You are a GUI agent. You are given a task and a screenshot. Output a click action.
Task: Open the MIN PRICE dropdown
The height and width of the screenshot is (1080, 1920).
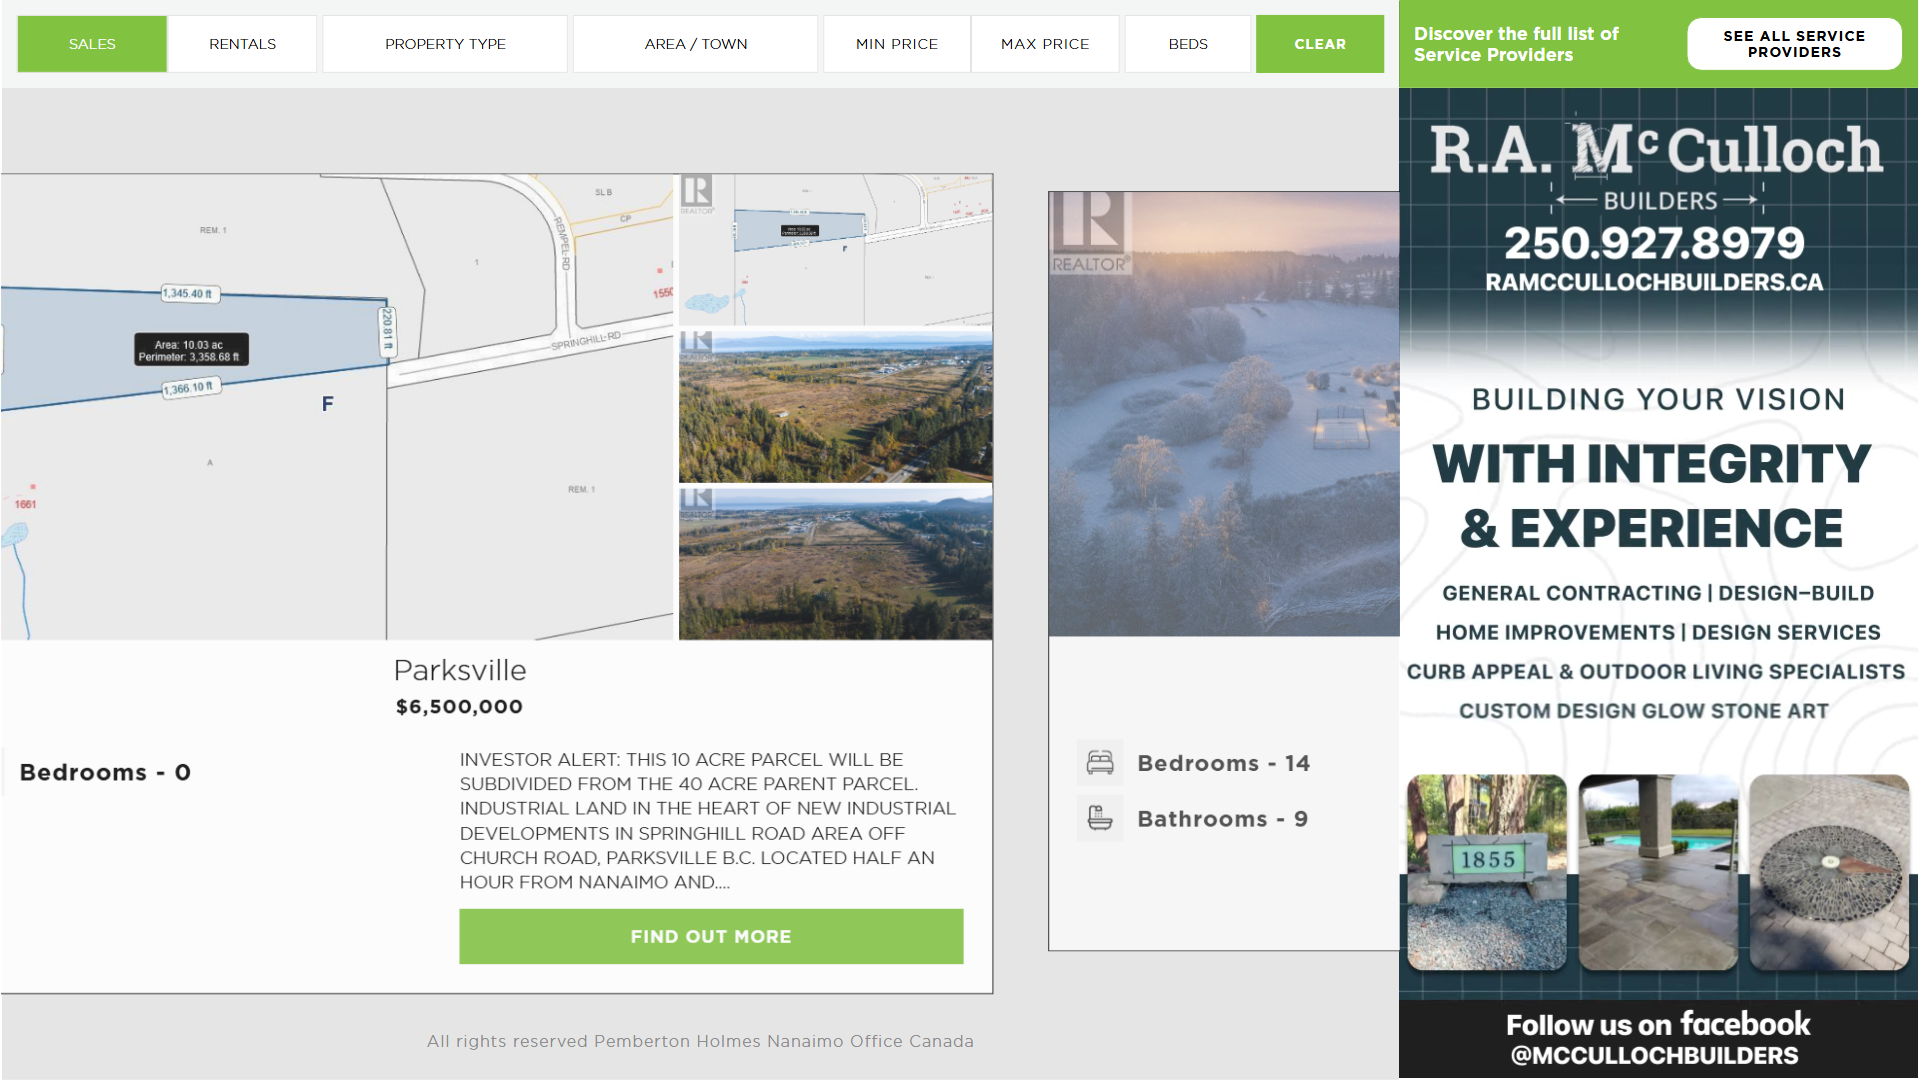click(x=897, y=44)
